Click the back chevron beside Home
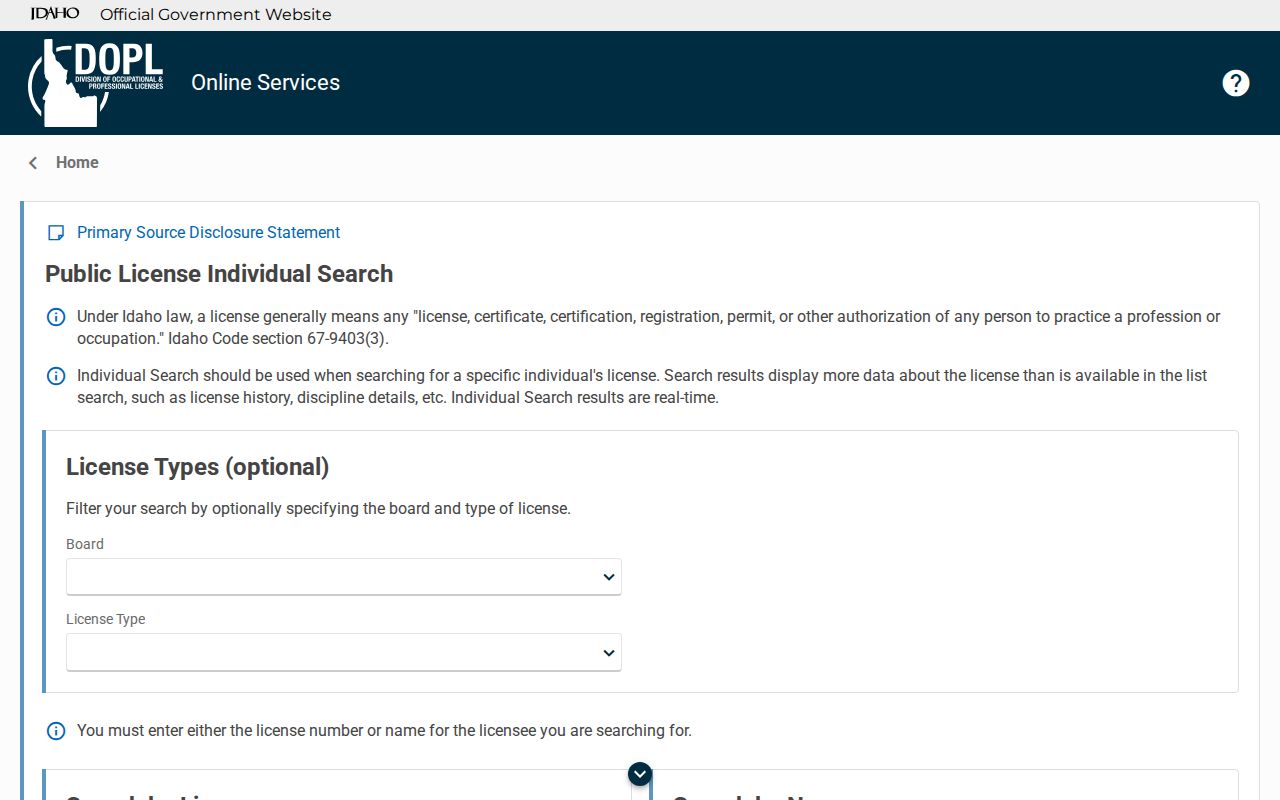Image resolution: width=1280 pixels, height=800 pixels. pyautogui.click(x=33, y=163)
